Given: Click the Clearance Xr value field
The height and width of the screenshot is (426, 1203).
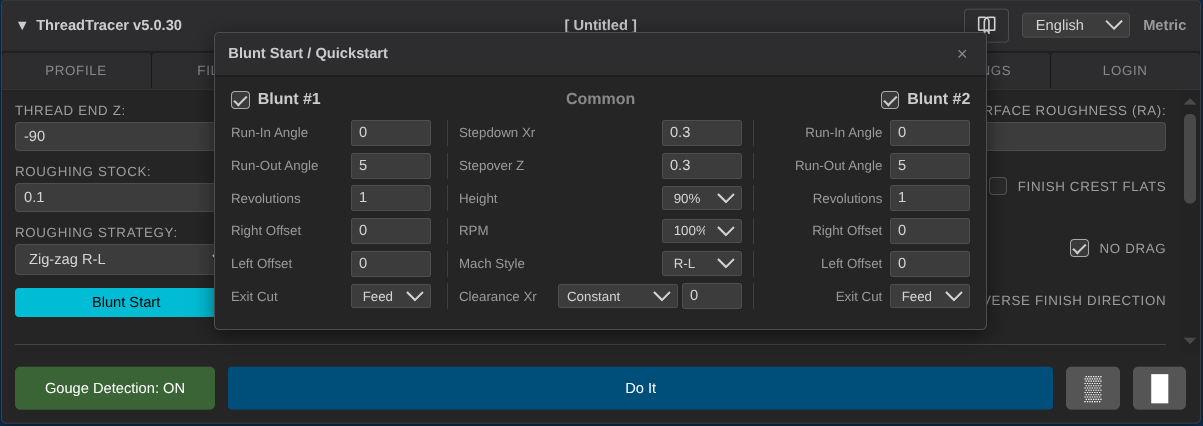Looking at the screenshot, I should click(x=712, y=296).
